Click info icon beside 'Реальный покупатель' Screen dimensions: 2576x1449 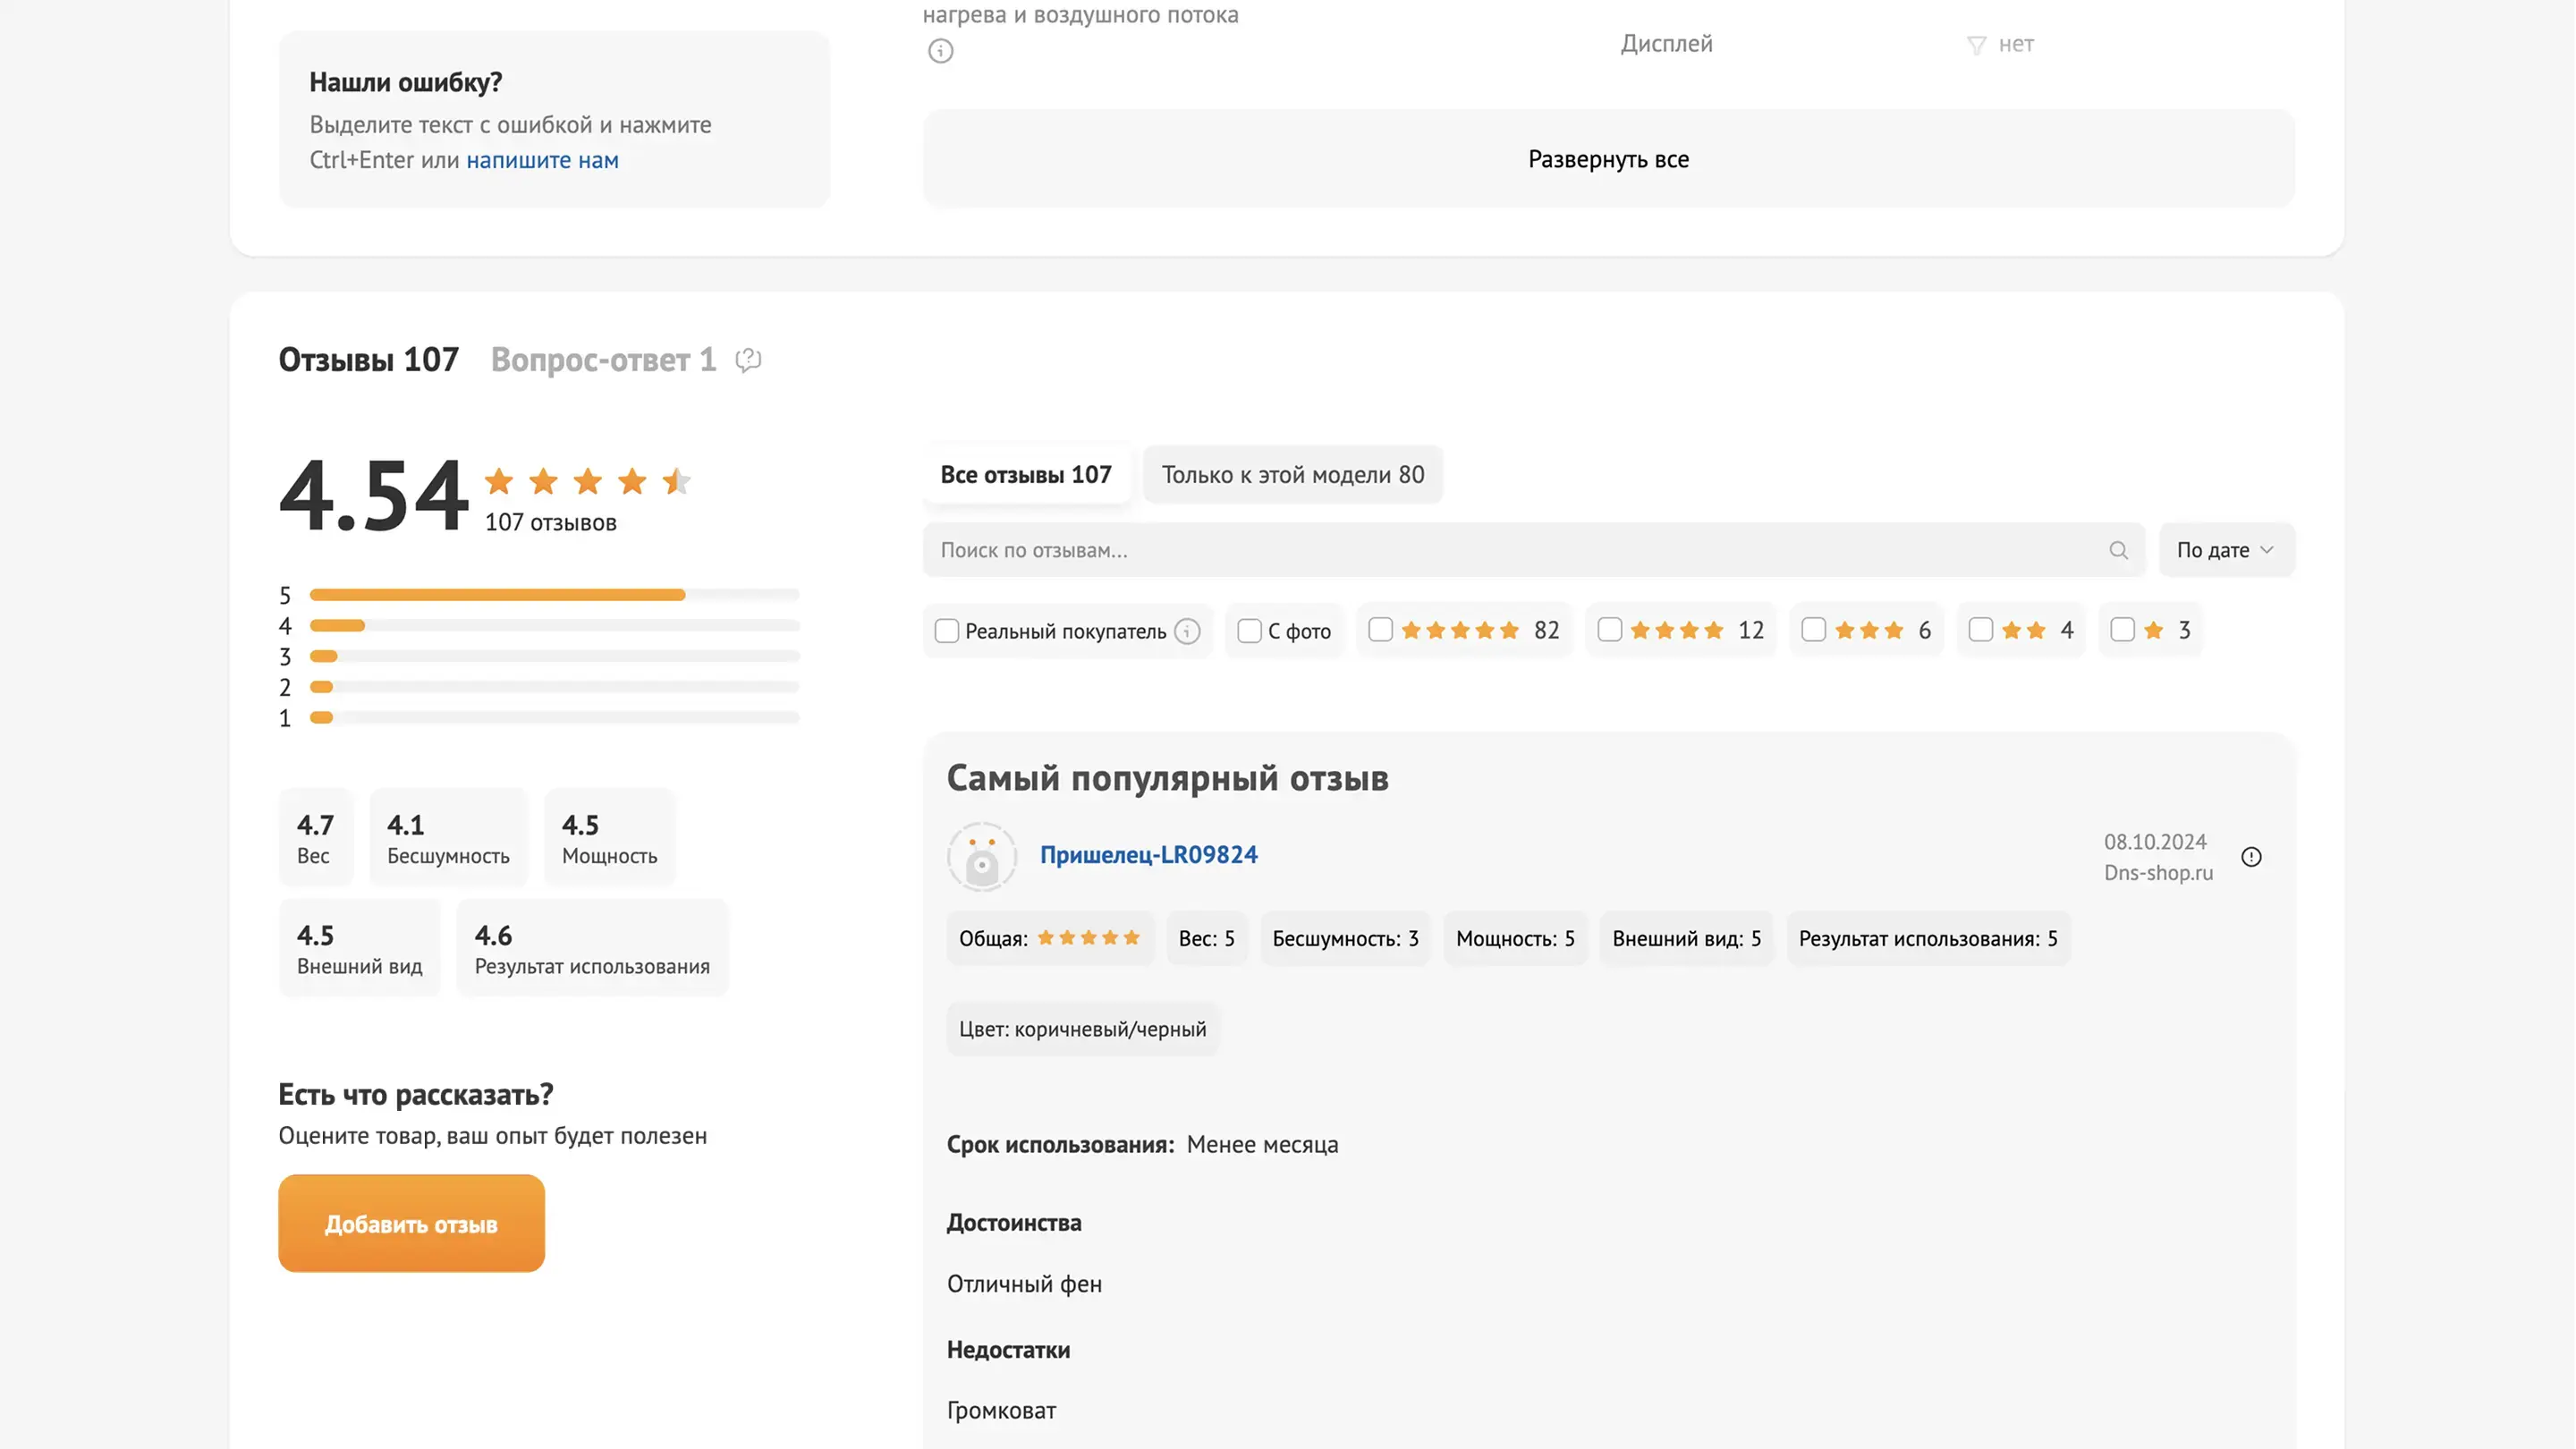pyautogui.click(x=1187, y=631)
